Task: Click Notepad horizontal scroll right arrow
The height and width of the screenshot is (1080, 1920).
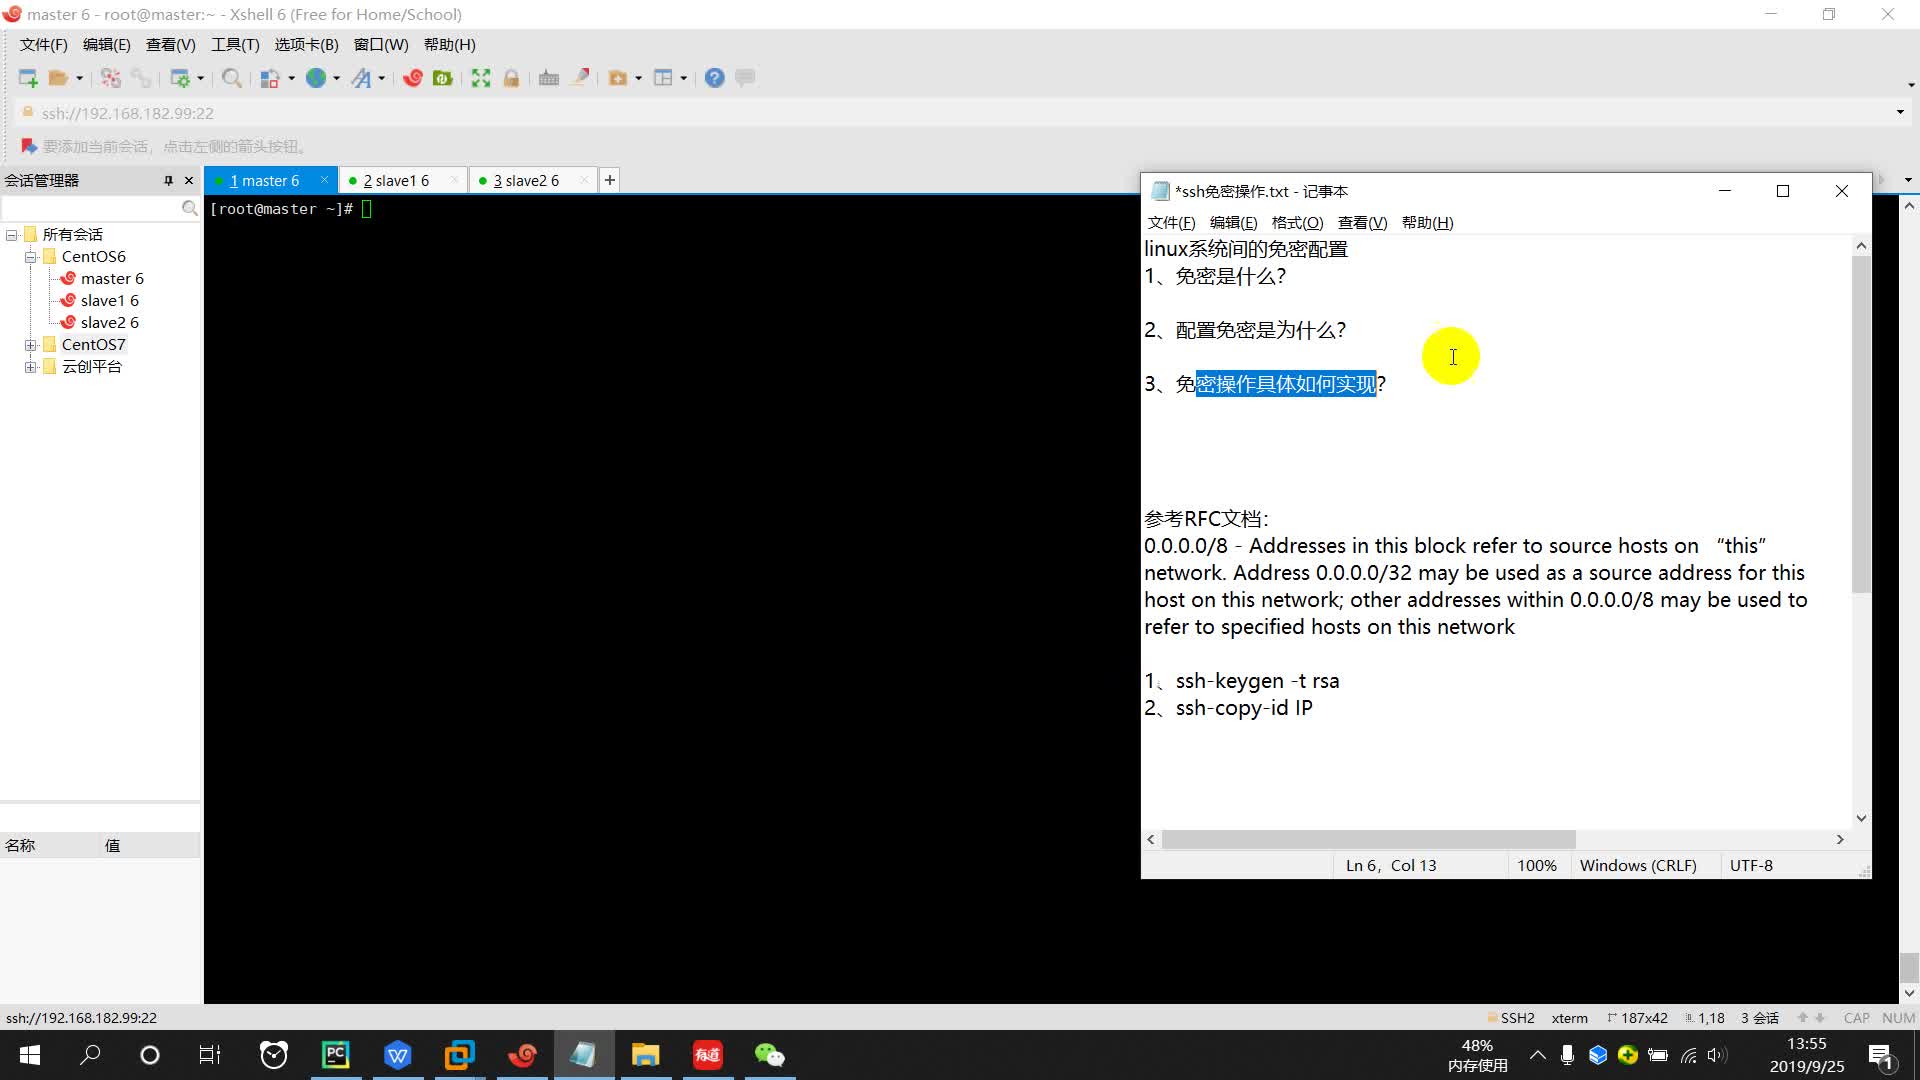Action: [x=1839, y=840]
